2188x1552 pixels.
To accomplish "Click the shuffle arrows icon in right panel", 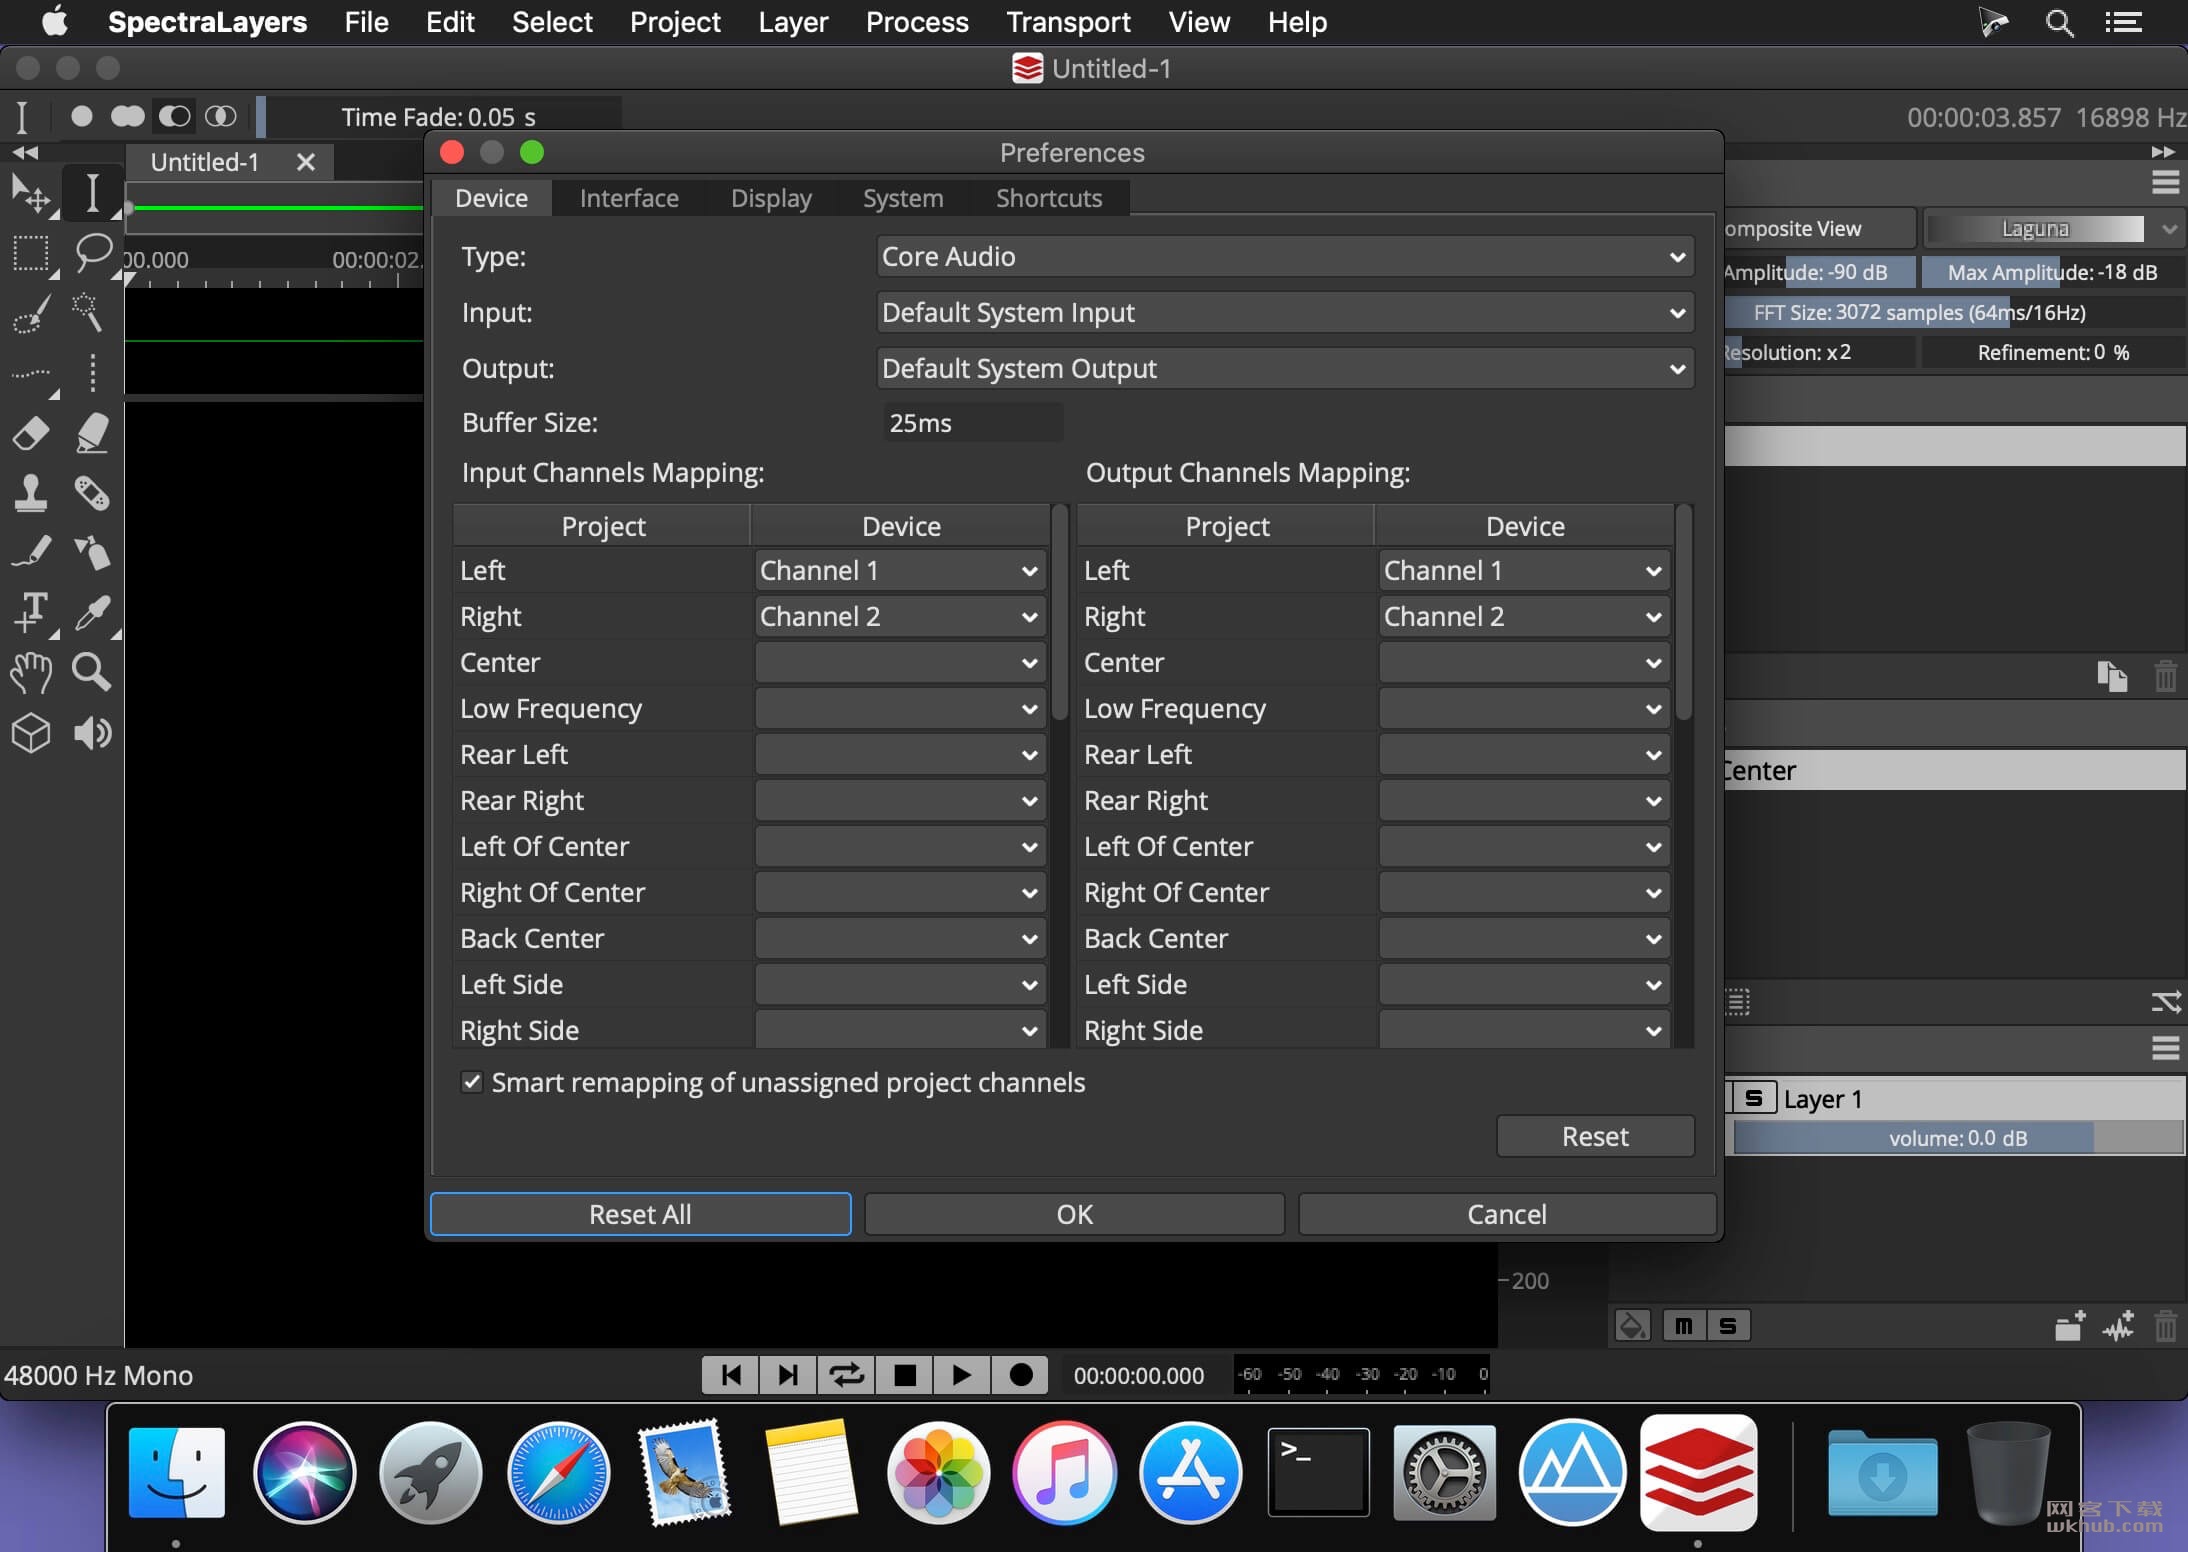I will (x=2166, y=1002).
